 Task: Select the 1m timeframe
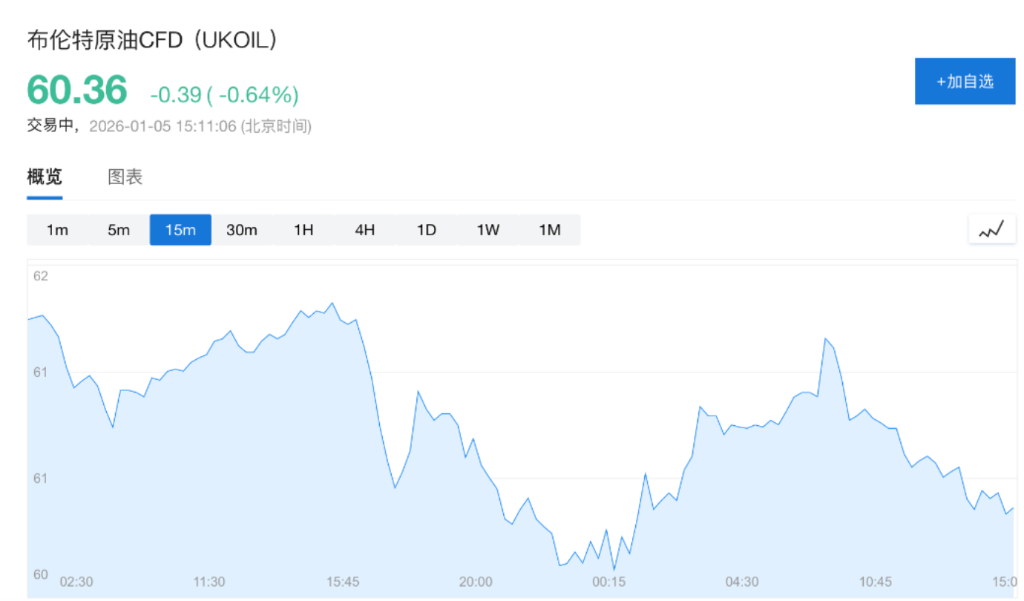click(x=57, y=230)
